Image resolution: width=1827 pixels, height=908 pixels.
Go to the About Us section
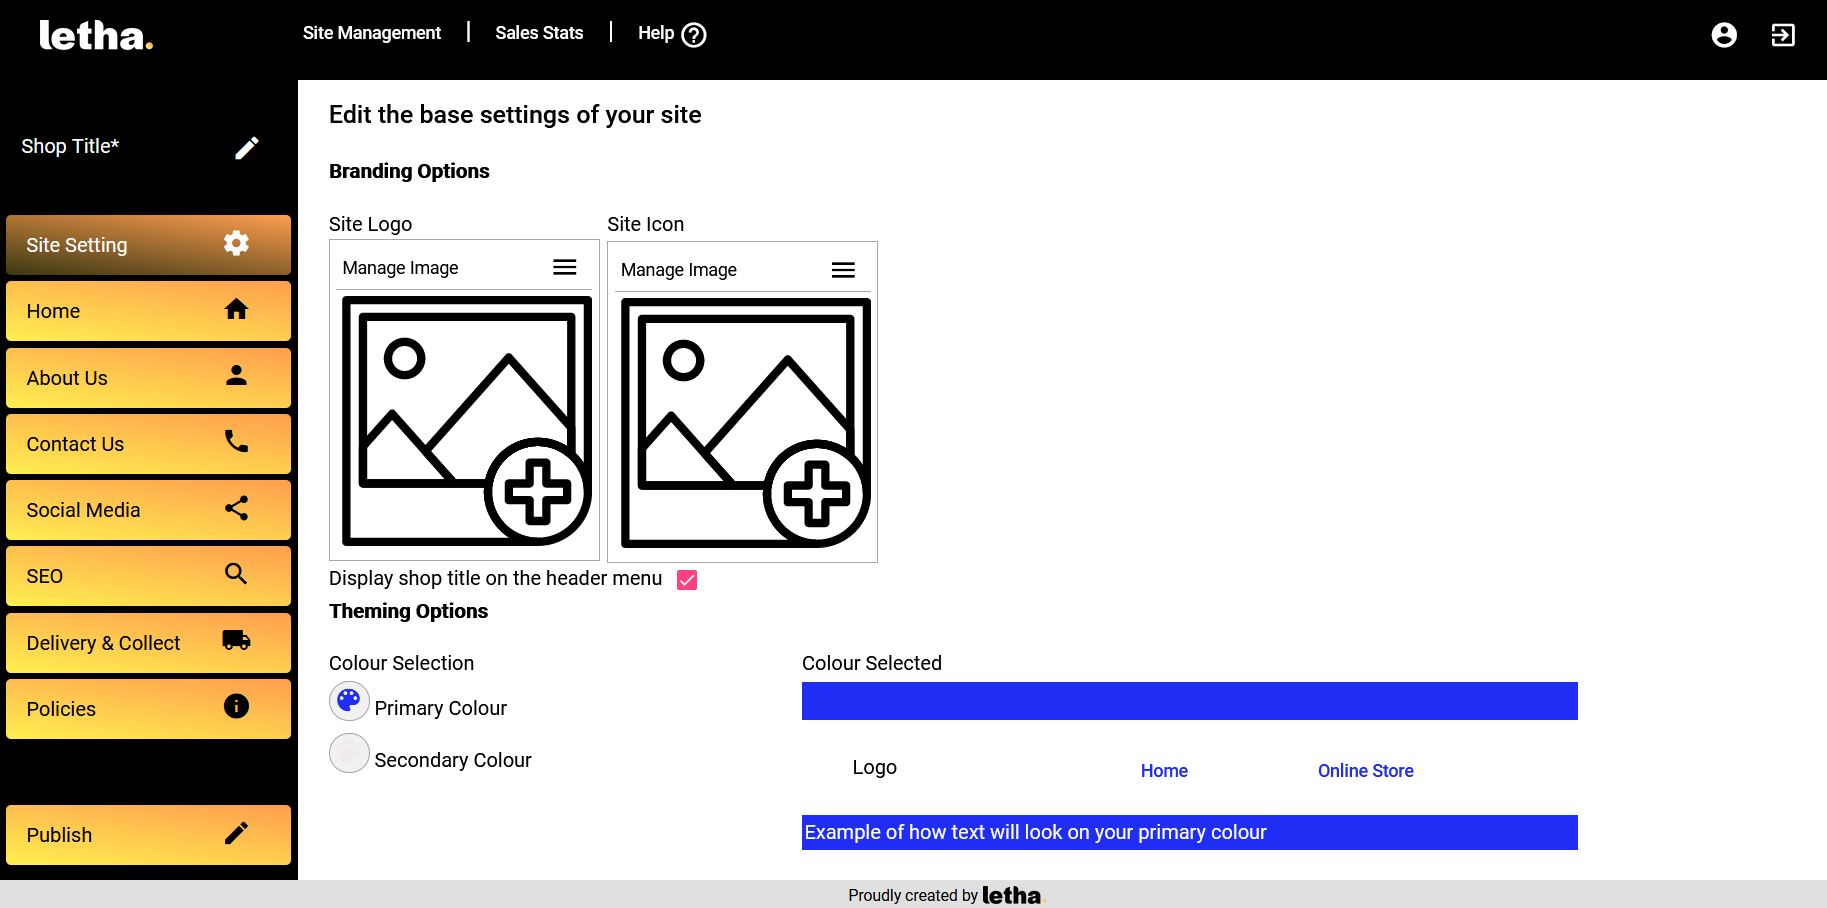tap(148, 378)
